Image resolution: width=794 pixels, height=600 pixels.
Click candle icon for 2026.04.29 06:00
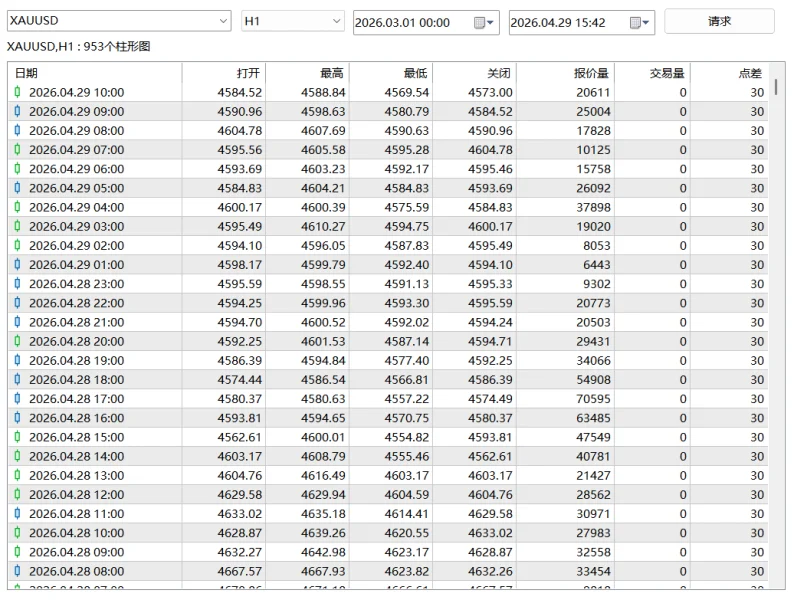coord(17,169)
